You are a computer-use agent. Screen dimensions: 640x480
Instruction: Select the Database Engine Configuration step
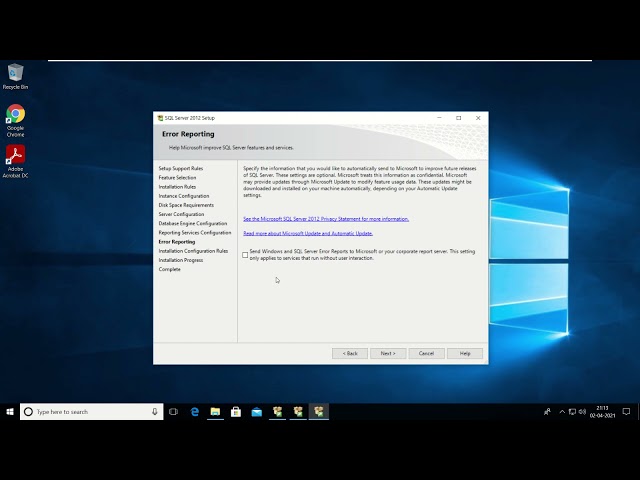[x=193, y=223]
